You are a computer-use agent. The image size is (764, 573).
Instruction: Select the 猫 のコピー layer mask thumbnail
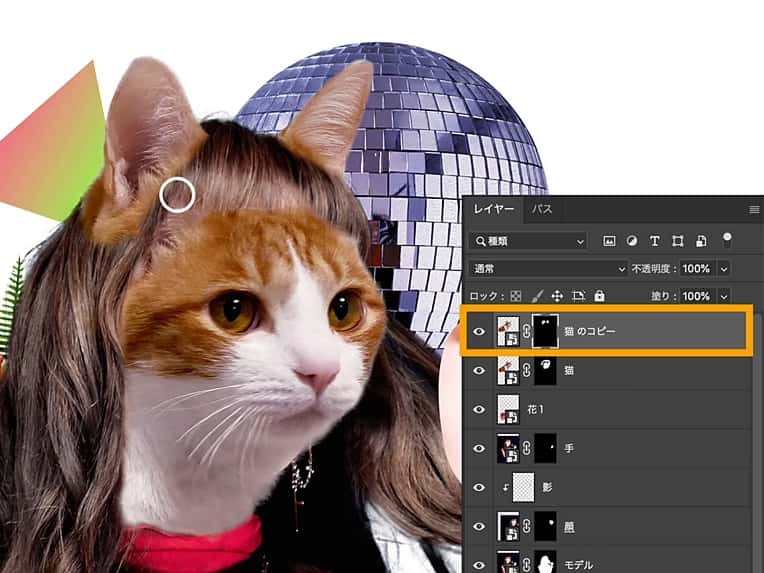coord(545,331)
